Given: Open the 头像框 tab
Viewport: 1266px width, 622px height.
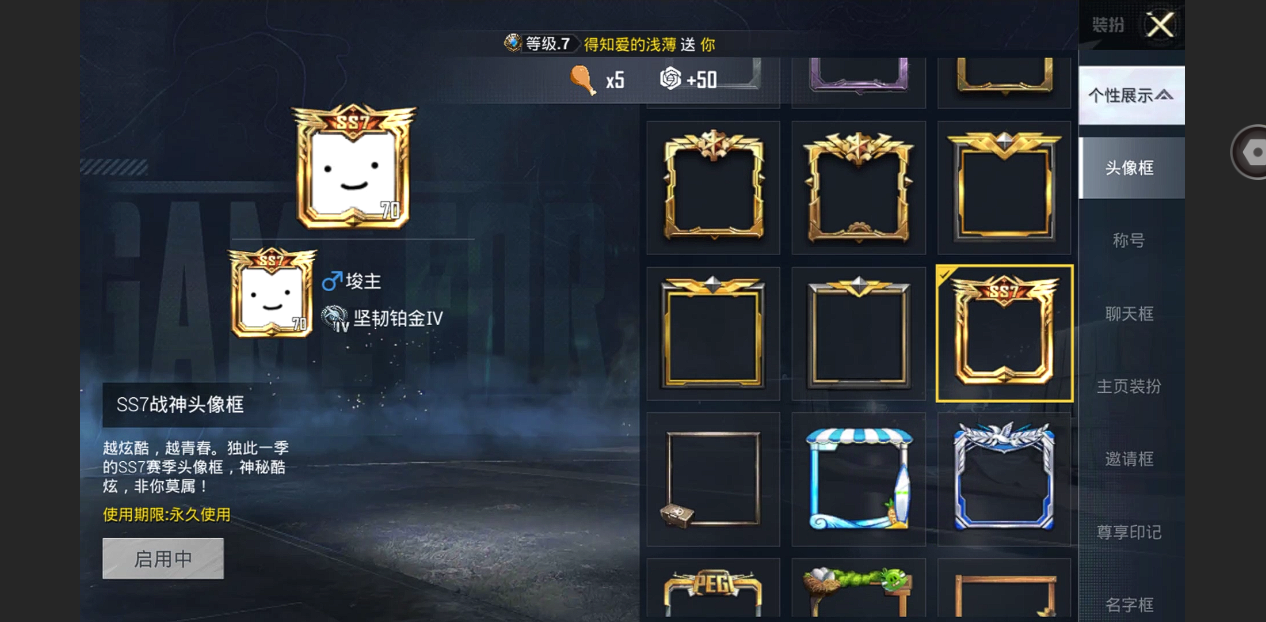Looking at the screenshot, I should 1131,168.
